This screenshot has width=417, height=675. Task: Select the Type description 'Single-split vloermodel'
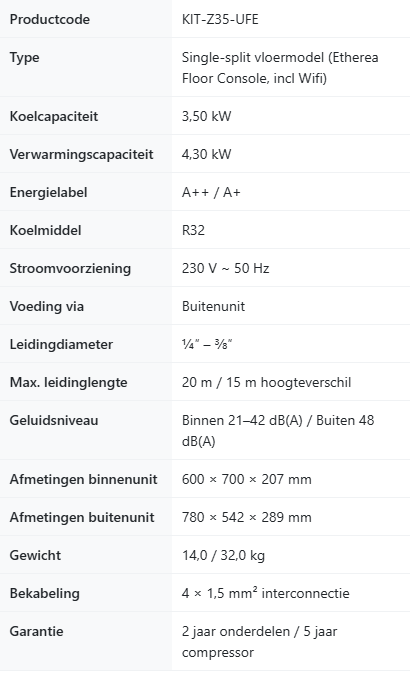tap(253, 57)
